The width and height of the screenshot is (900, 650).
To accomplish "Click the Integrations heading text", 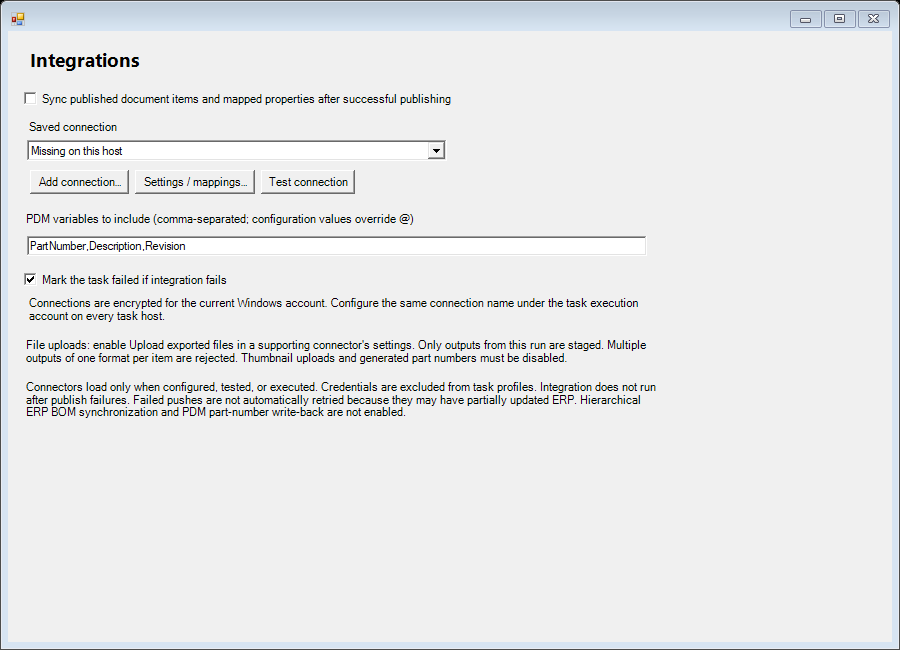I will [x=85, y=61].
